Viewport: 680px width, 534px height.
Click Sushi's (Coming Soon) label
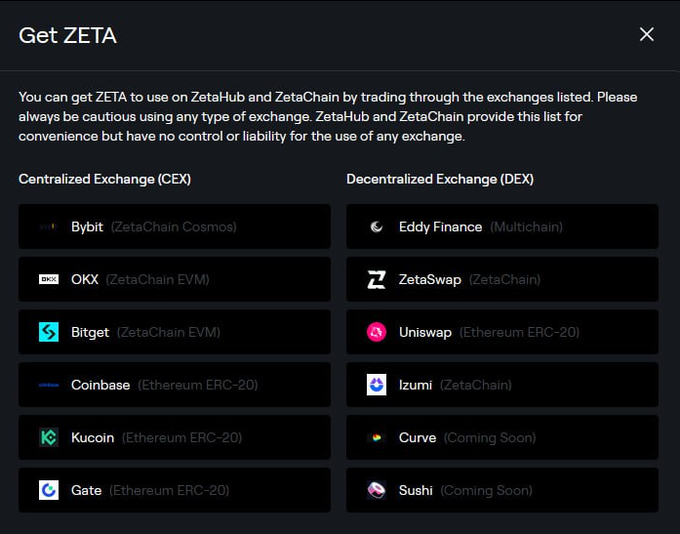tap(486, 491)
